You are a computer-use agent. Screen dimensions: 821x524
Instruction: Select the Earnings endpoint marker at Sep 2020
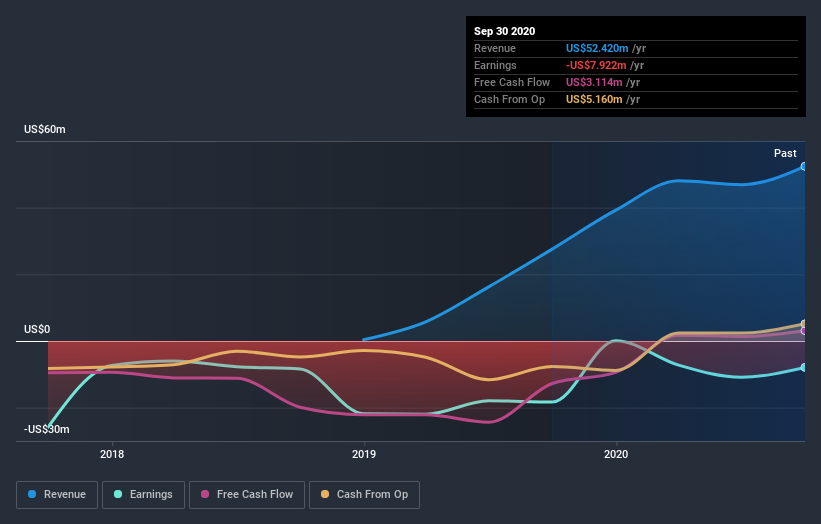pyautogui.click(x=803, y=367)
